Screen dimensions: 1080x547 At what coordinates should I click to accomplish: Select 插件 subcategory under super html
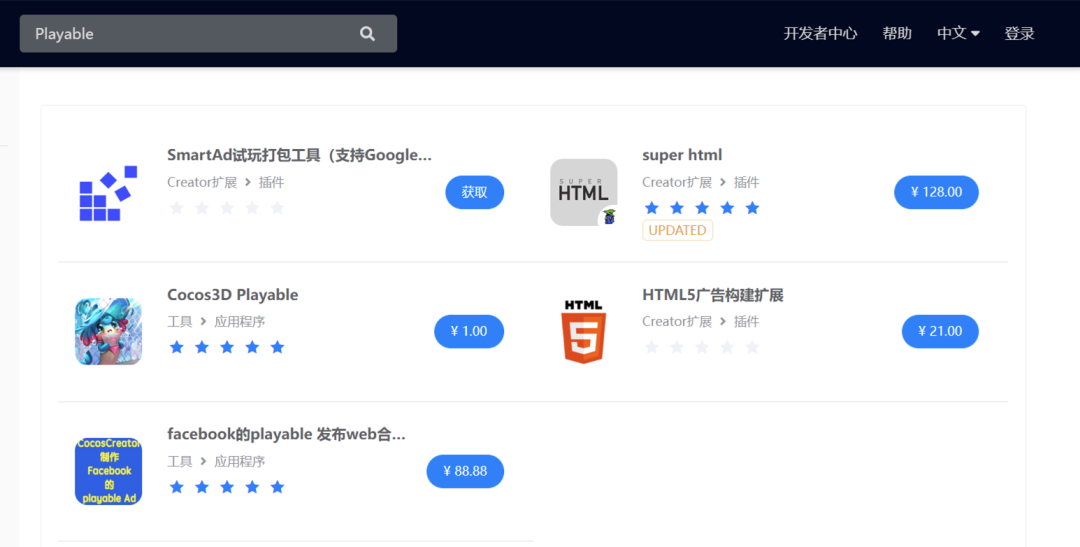(747, 183)
